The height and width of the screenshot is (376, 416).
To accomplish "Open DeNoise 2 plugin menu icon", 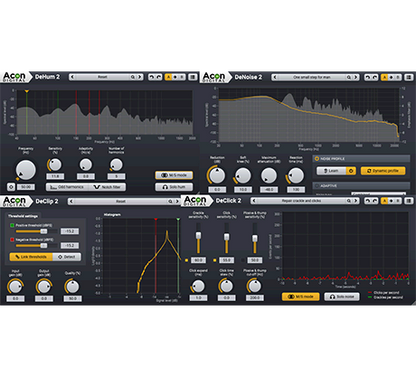I will click(x=409, y=77).
